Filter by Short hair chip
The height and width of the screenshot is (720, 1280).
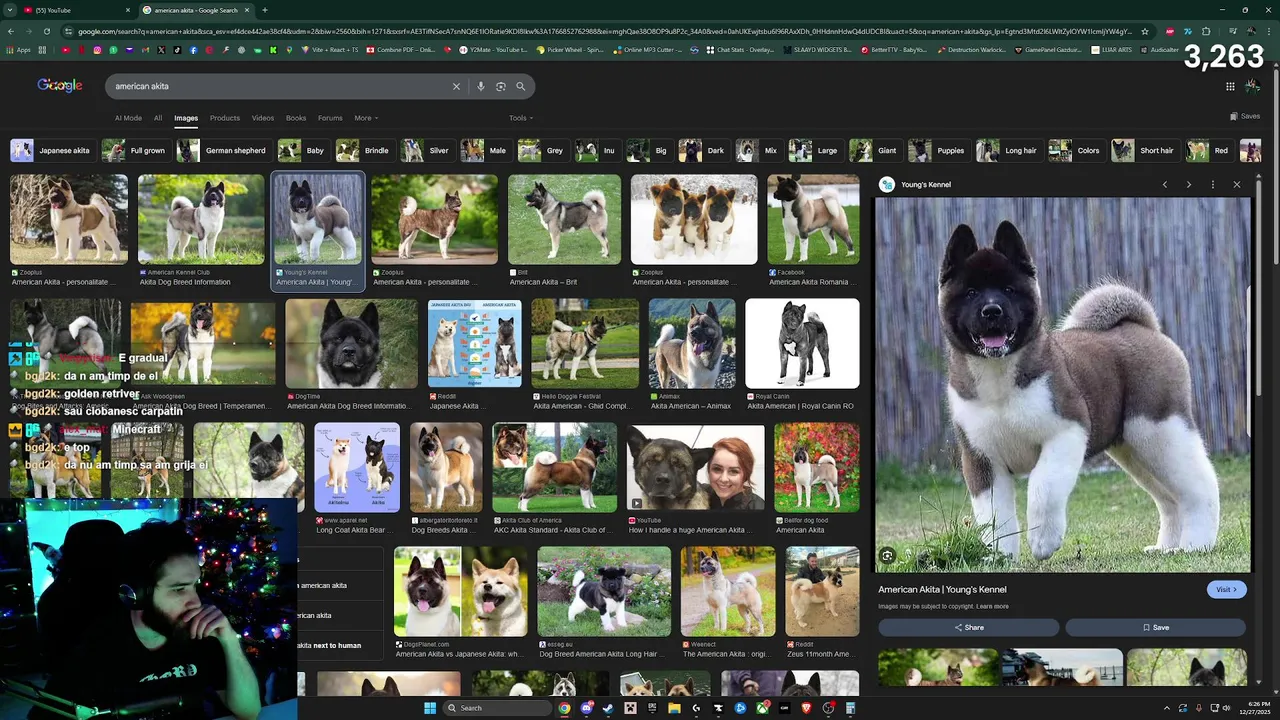tap(1145, 151)
